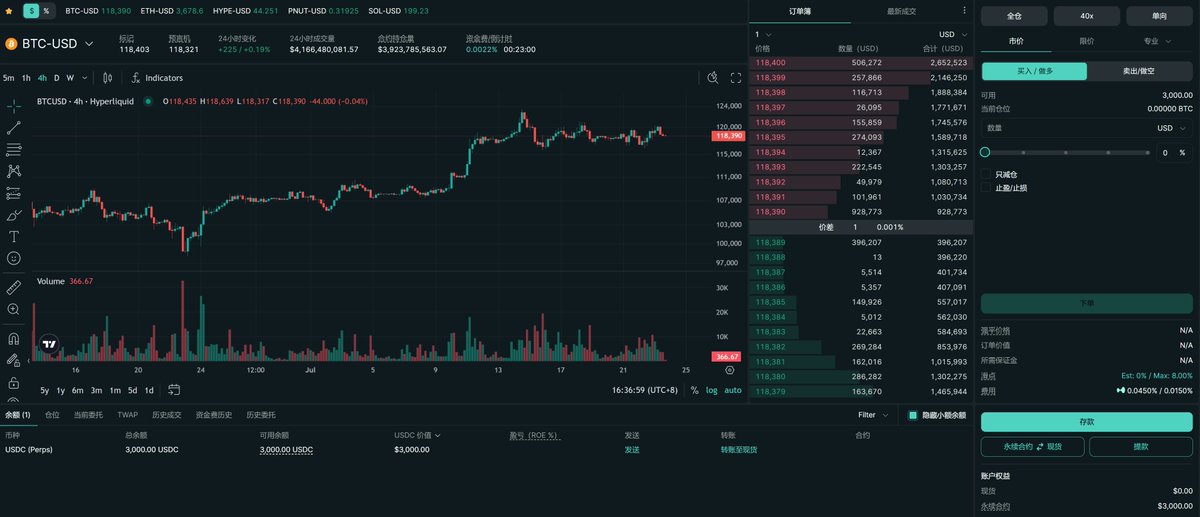Select the brush drawing tool
1200x517 pixels.
click(14, 215)
